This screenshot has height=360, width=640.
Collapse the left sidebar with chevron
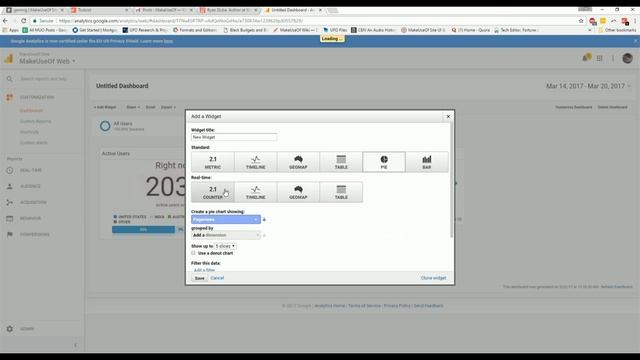[75, 345]
